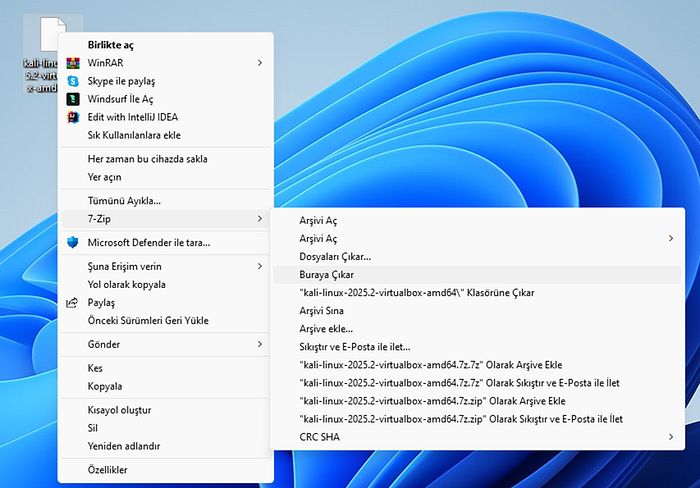Select Şuna Erişim verin
Image resolution: width=700 pixels, height=488 pixels.
pyautogui.click(x=166, y=267)
